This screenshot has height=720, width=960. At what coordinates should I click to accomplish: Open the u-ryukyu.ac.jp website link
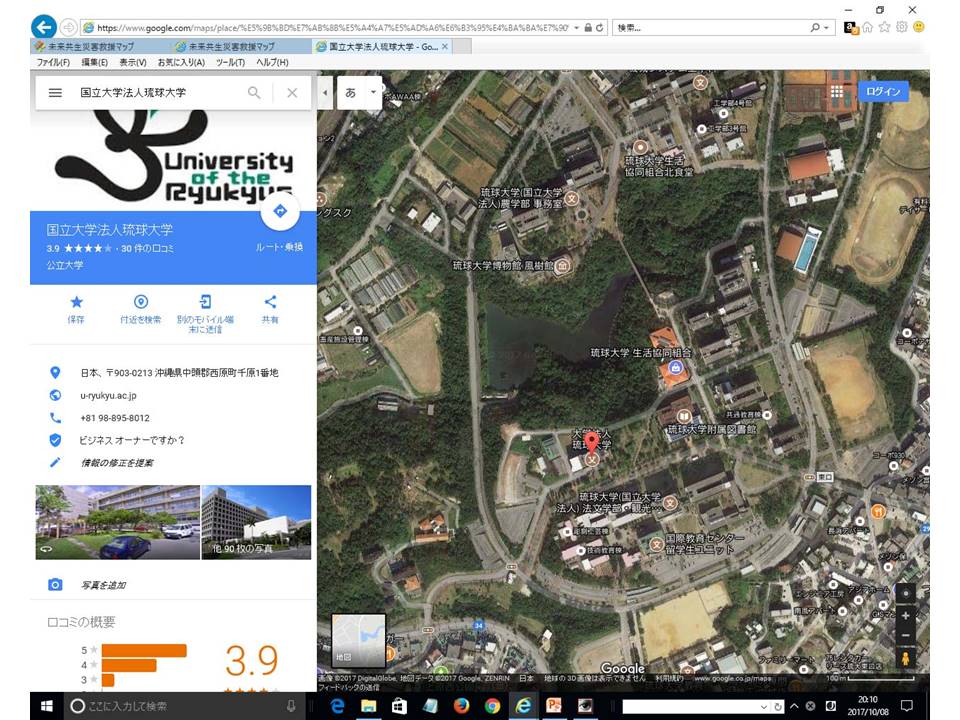pos(108,396)
